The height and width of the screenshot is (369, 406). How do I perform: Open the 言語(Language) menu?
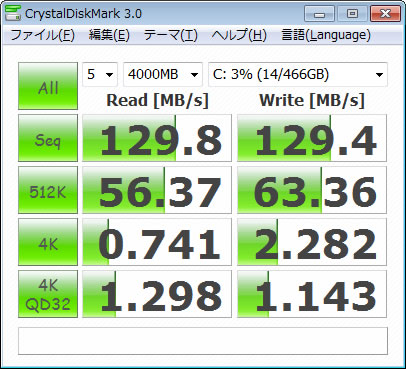point(326,35)
